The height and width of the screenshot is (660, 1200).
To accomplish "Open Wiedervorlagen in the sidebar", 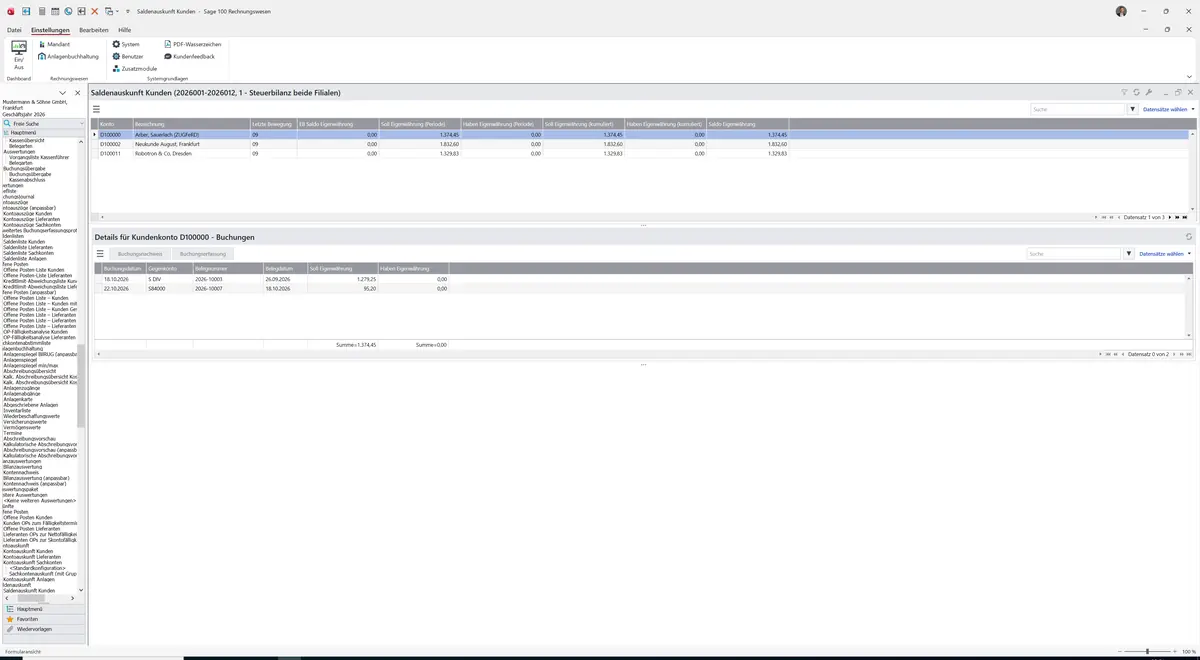I will tap(43, 629).
